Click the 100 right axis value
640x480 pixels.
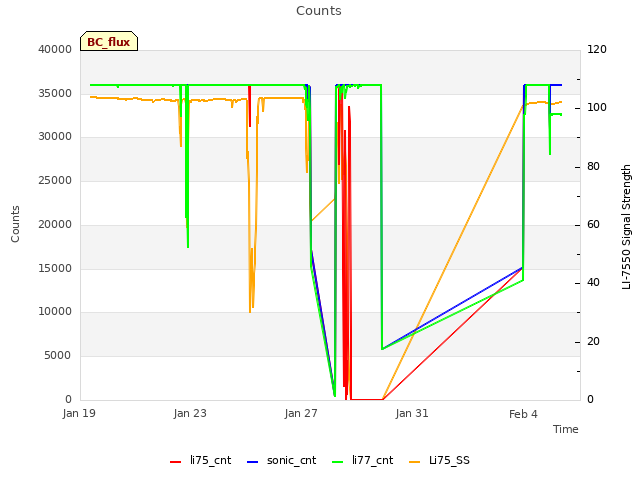(x=597, y=108)
